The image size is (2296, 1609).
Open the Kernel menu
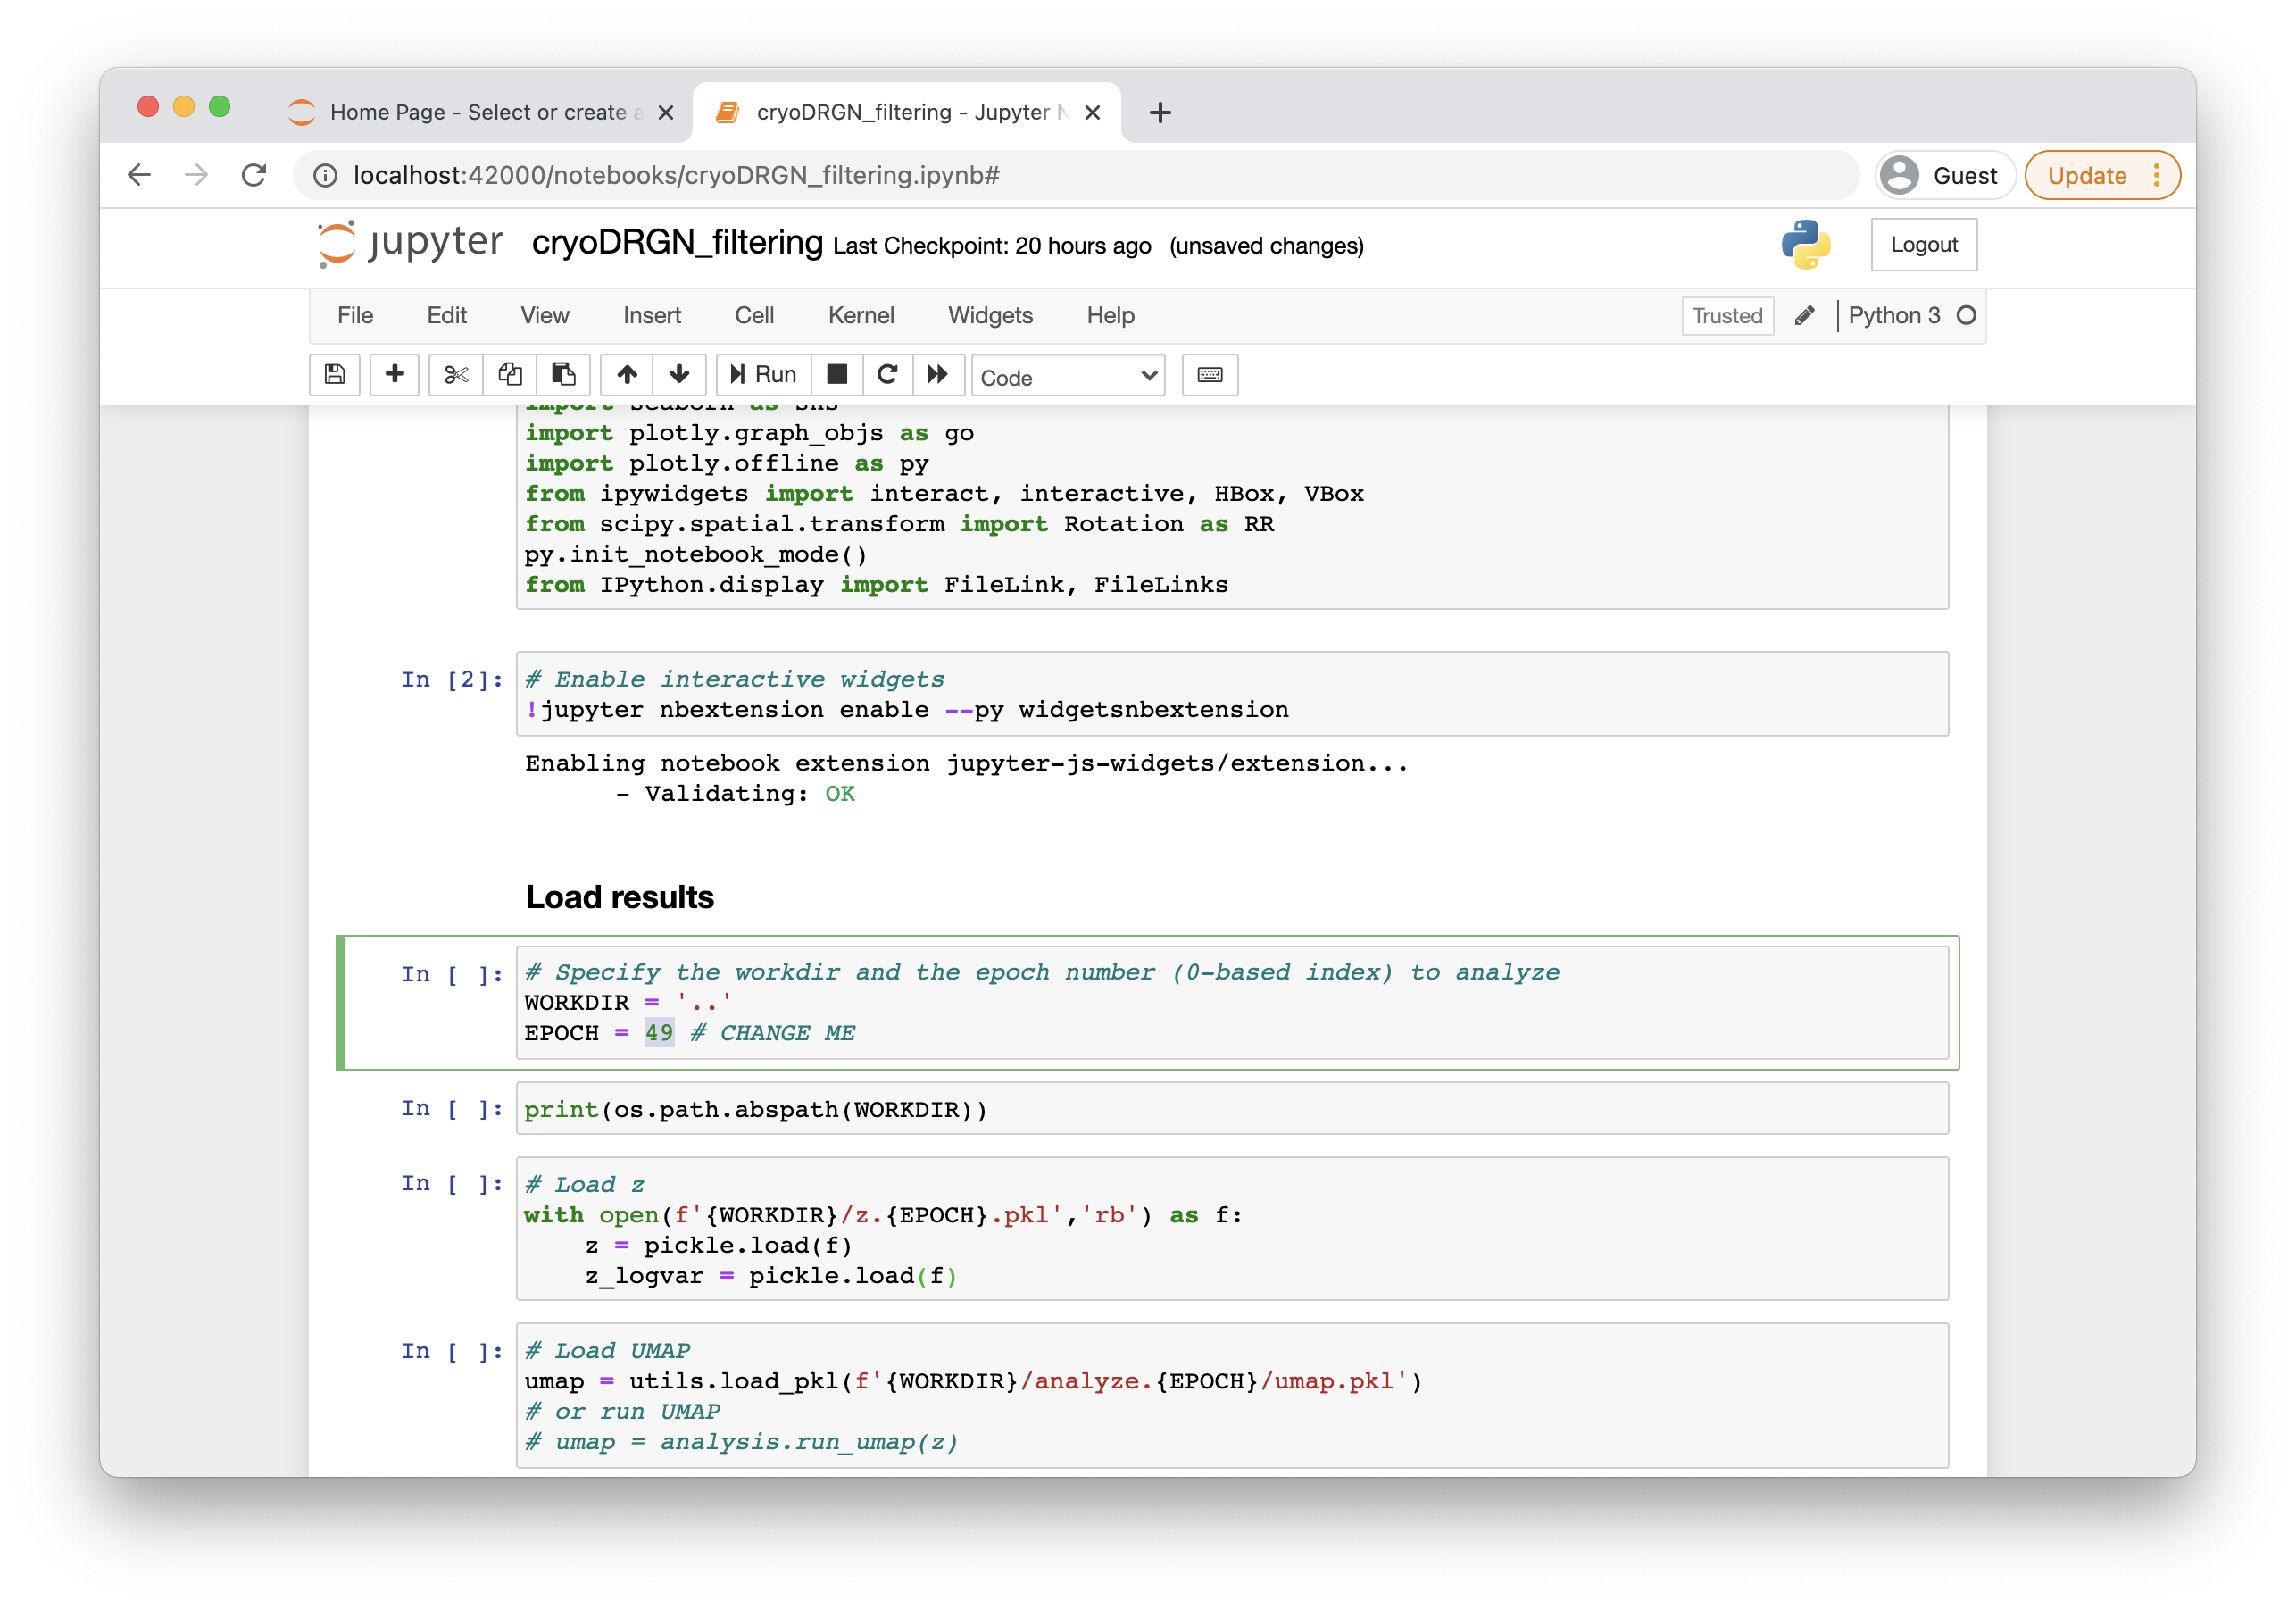tap(860, 316)
